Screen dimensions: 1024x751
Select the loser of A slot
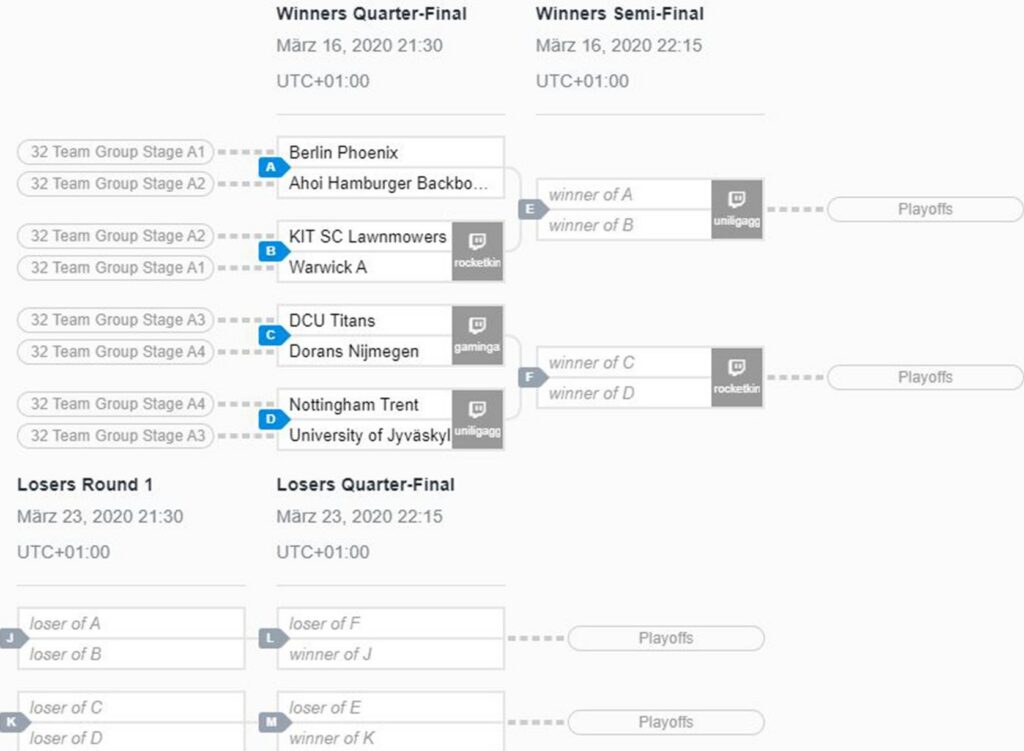(131, 624)
